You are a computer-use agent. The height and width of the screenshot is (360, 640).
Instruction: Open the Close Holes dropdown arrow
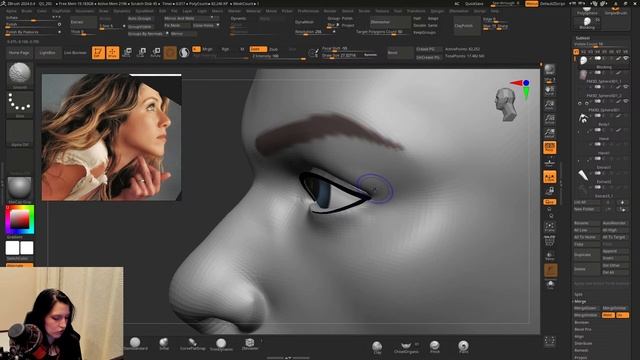pos(218,25)
